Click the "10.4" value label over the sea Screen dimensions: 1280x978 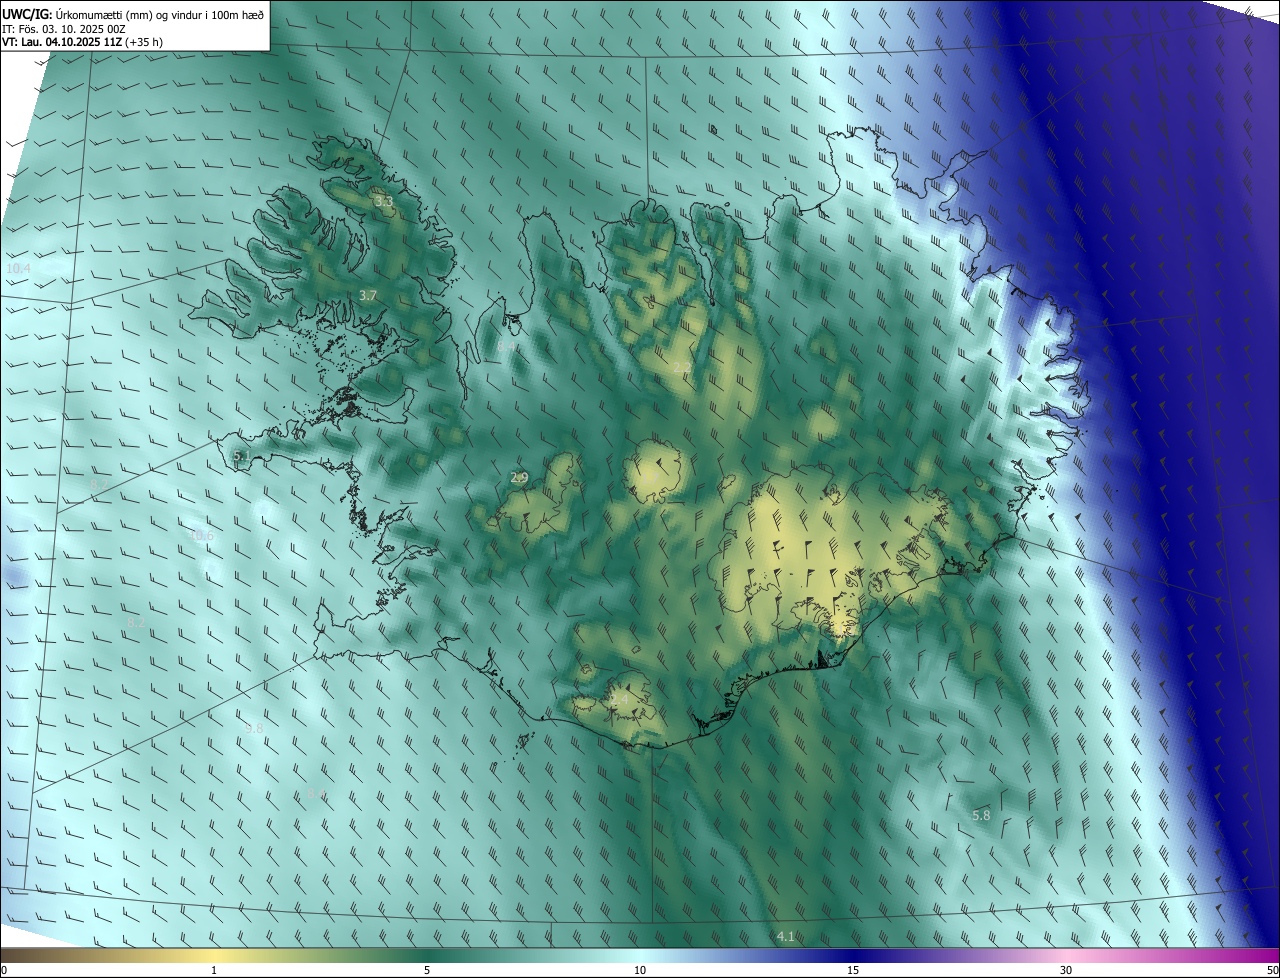pos(18,268)
